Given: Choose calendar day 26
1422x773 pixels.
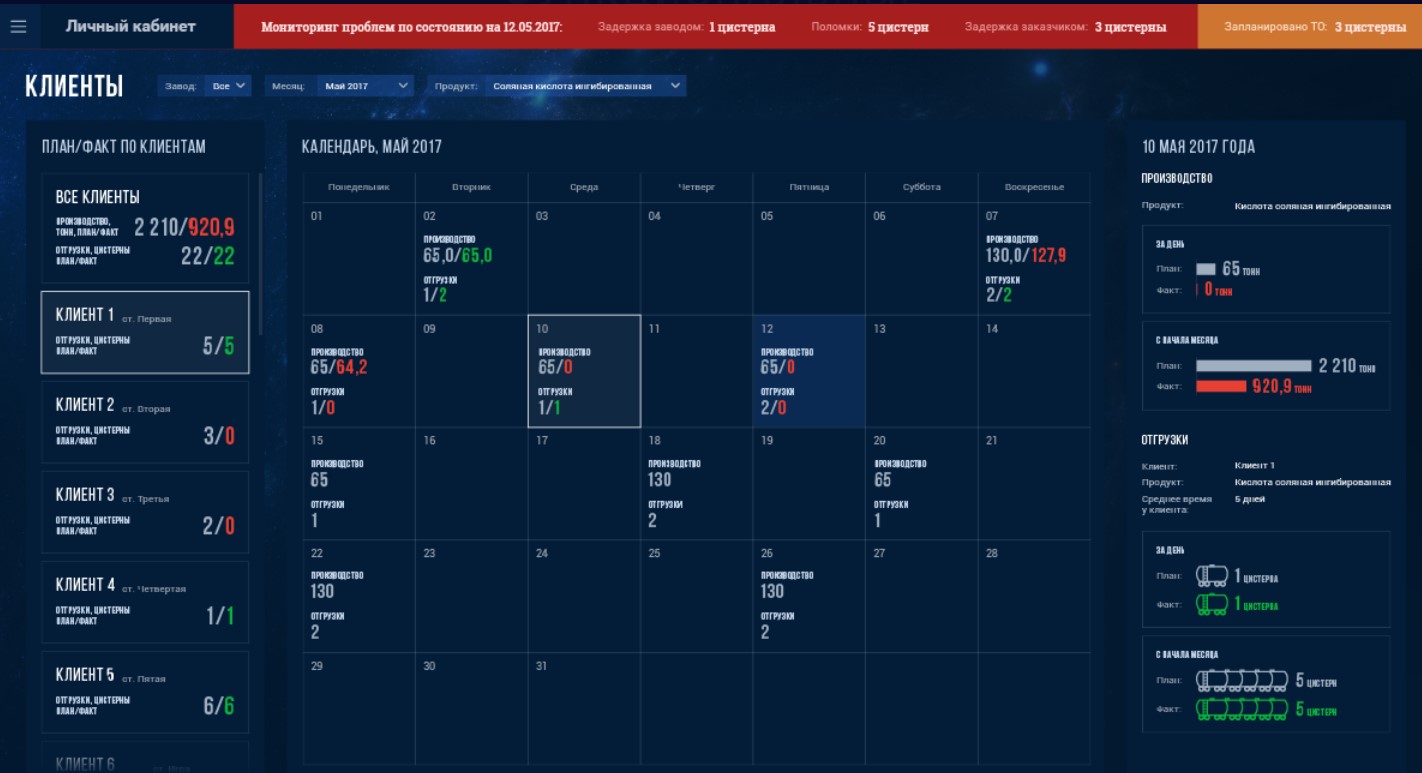Looking at the screenshot, I should point(809,596).
